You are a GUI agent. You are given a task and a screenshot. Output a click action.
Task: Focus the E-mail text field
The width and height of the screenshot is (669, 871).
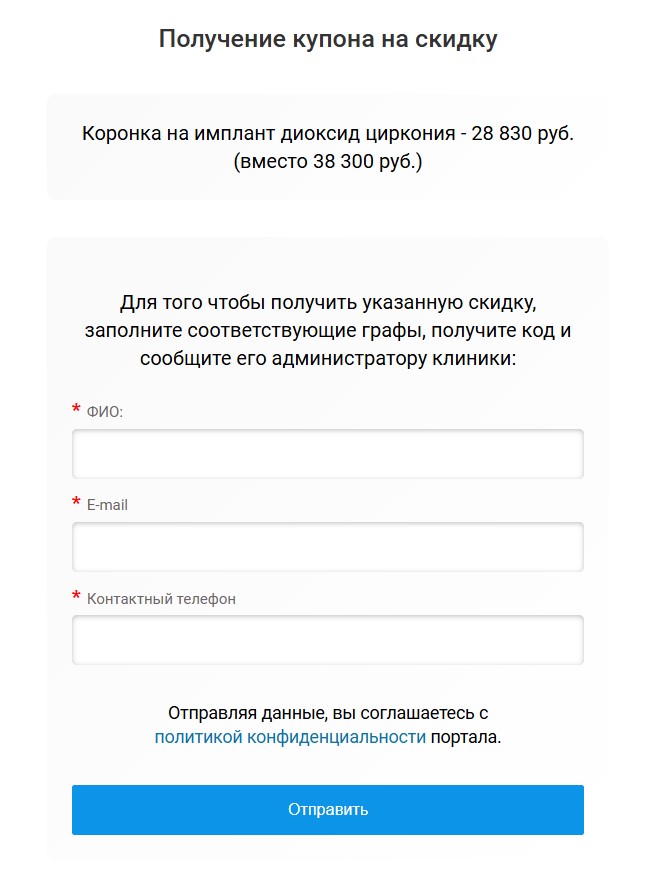click(x=327, y=547)
